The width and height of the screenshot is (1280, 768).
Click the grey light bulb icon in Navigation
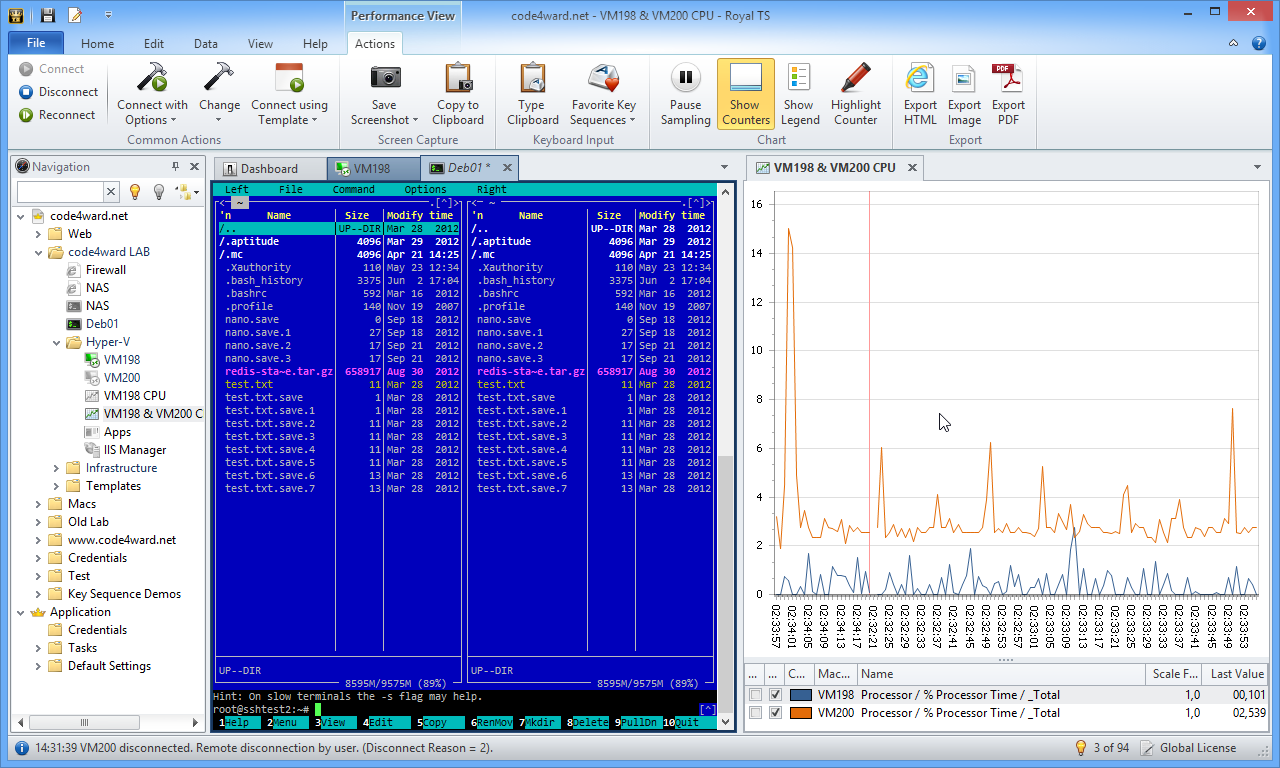[x=158, y=191]
